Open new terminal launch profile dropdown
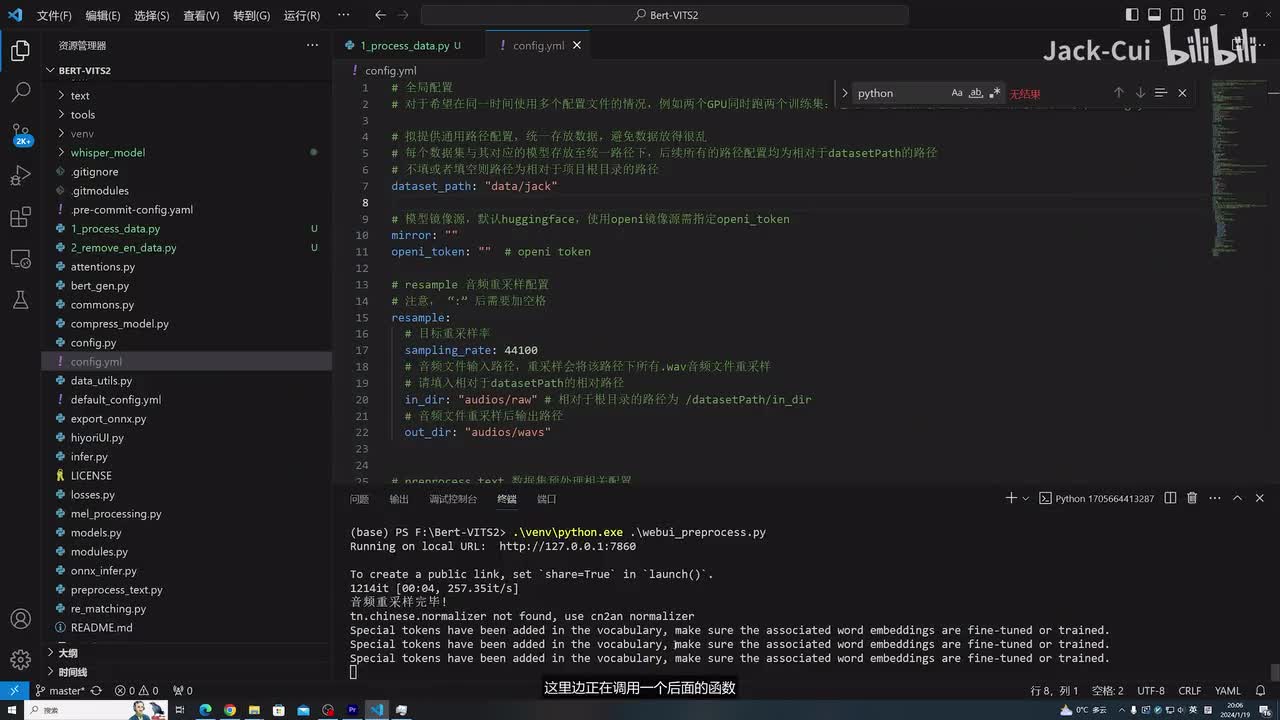 pyautogui.click(x=1025, y=498)
